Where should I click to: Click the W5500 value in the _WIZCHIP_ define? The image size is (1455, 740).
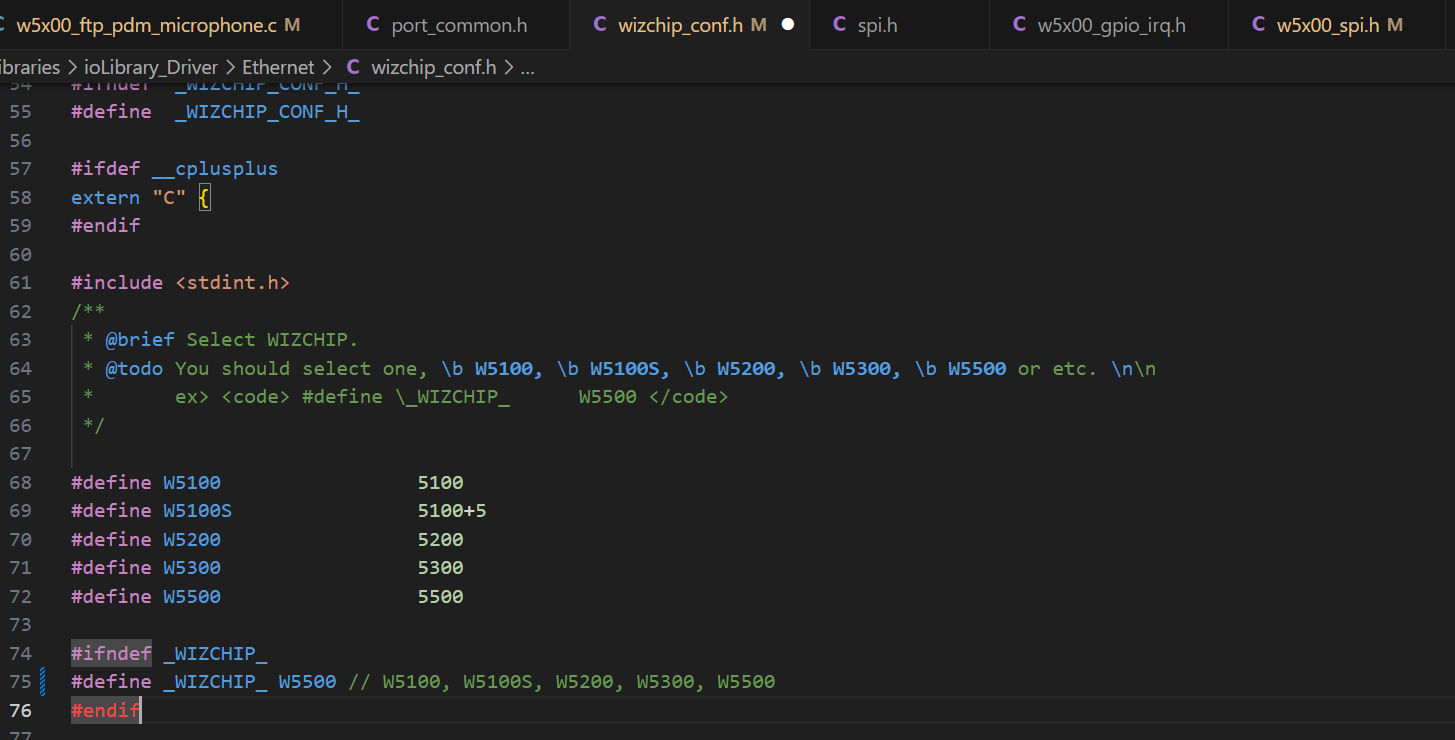307,681
